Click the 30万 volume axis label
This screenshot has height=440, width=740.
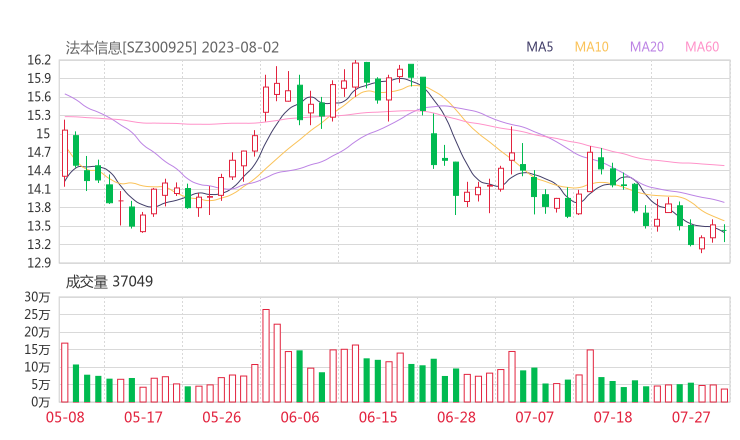click(37, 297)
